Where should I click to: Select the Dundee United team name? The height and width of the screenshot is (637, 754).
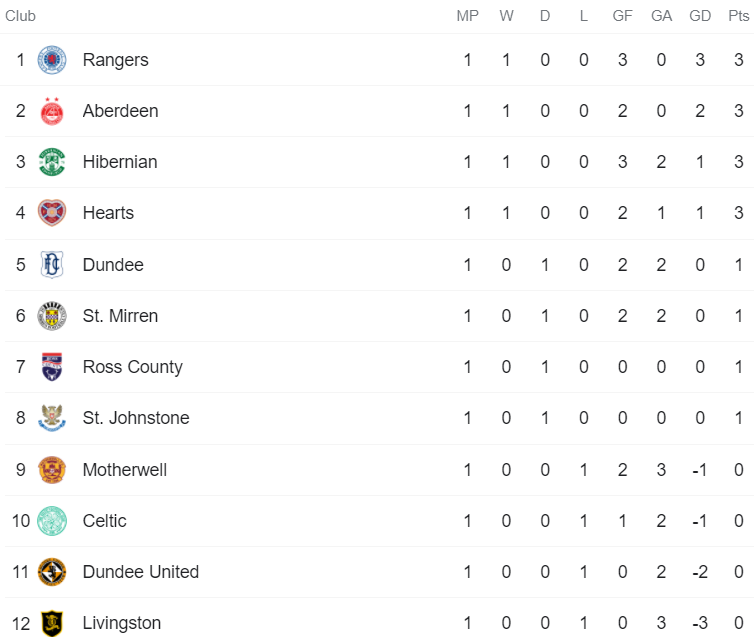(140, 572)
